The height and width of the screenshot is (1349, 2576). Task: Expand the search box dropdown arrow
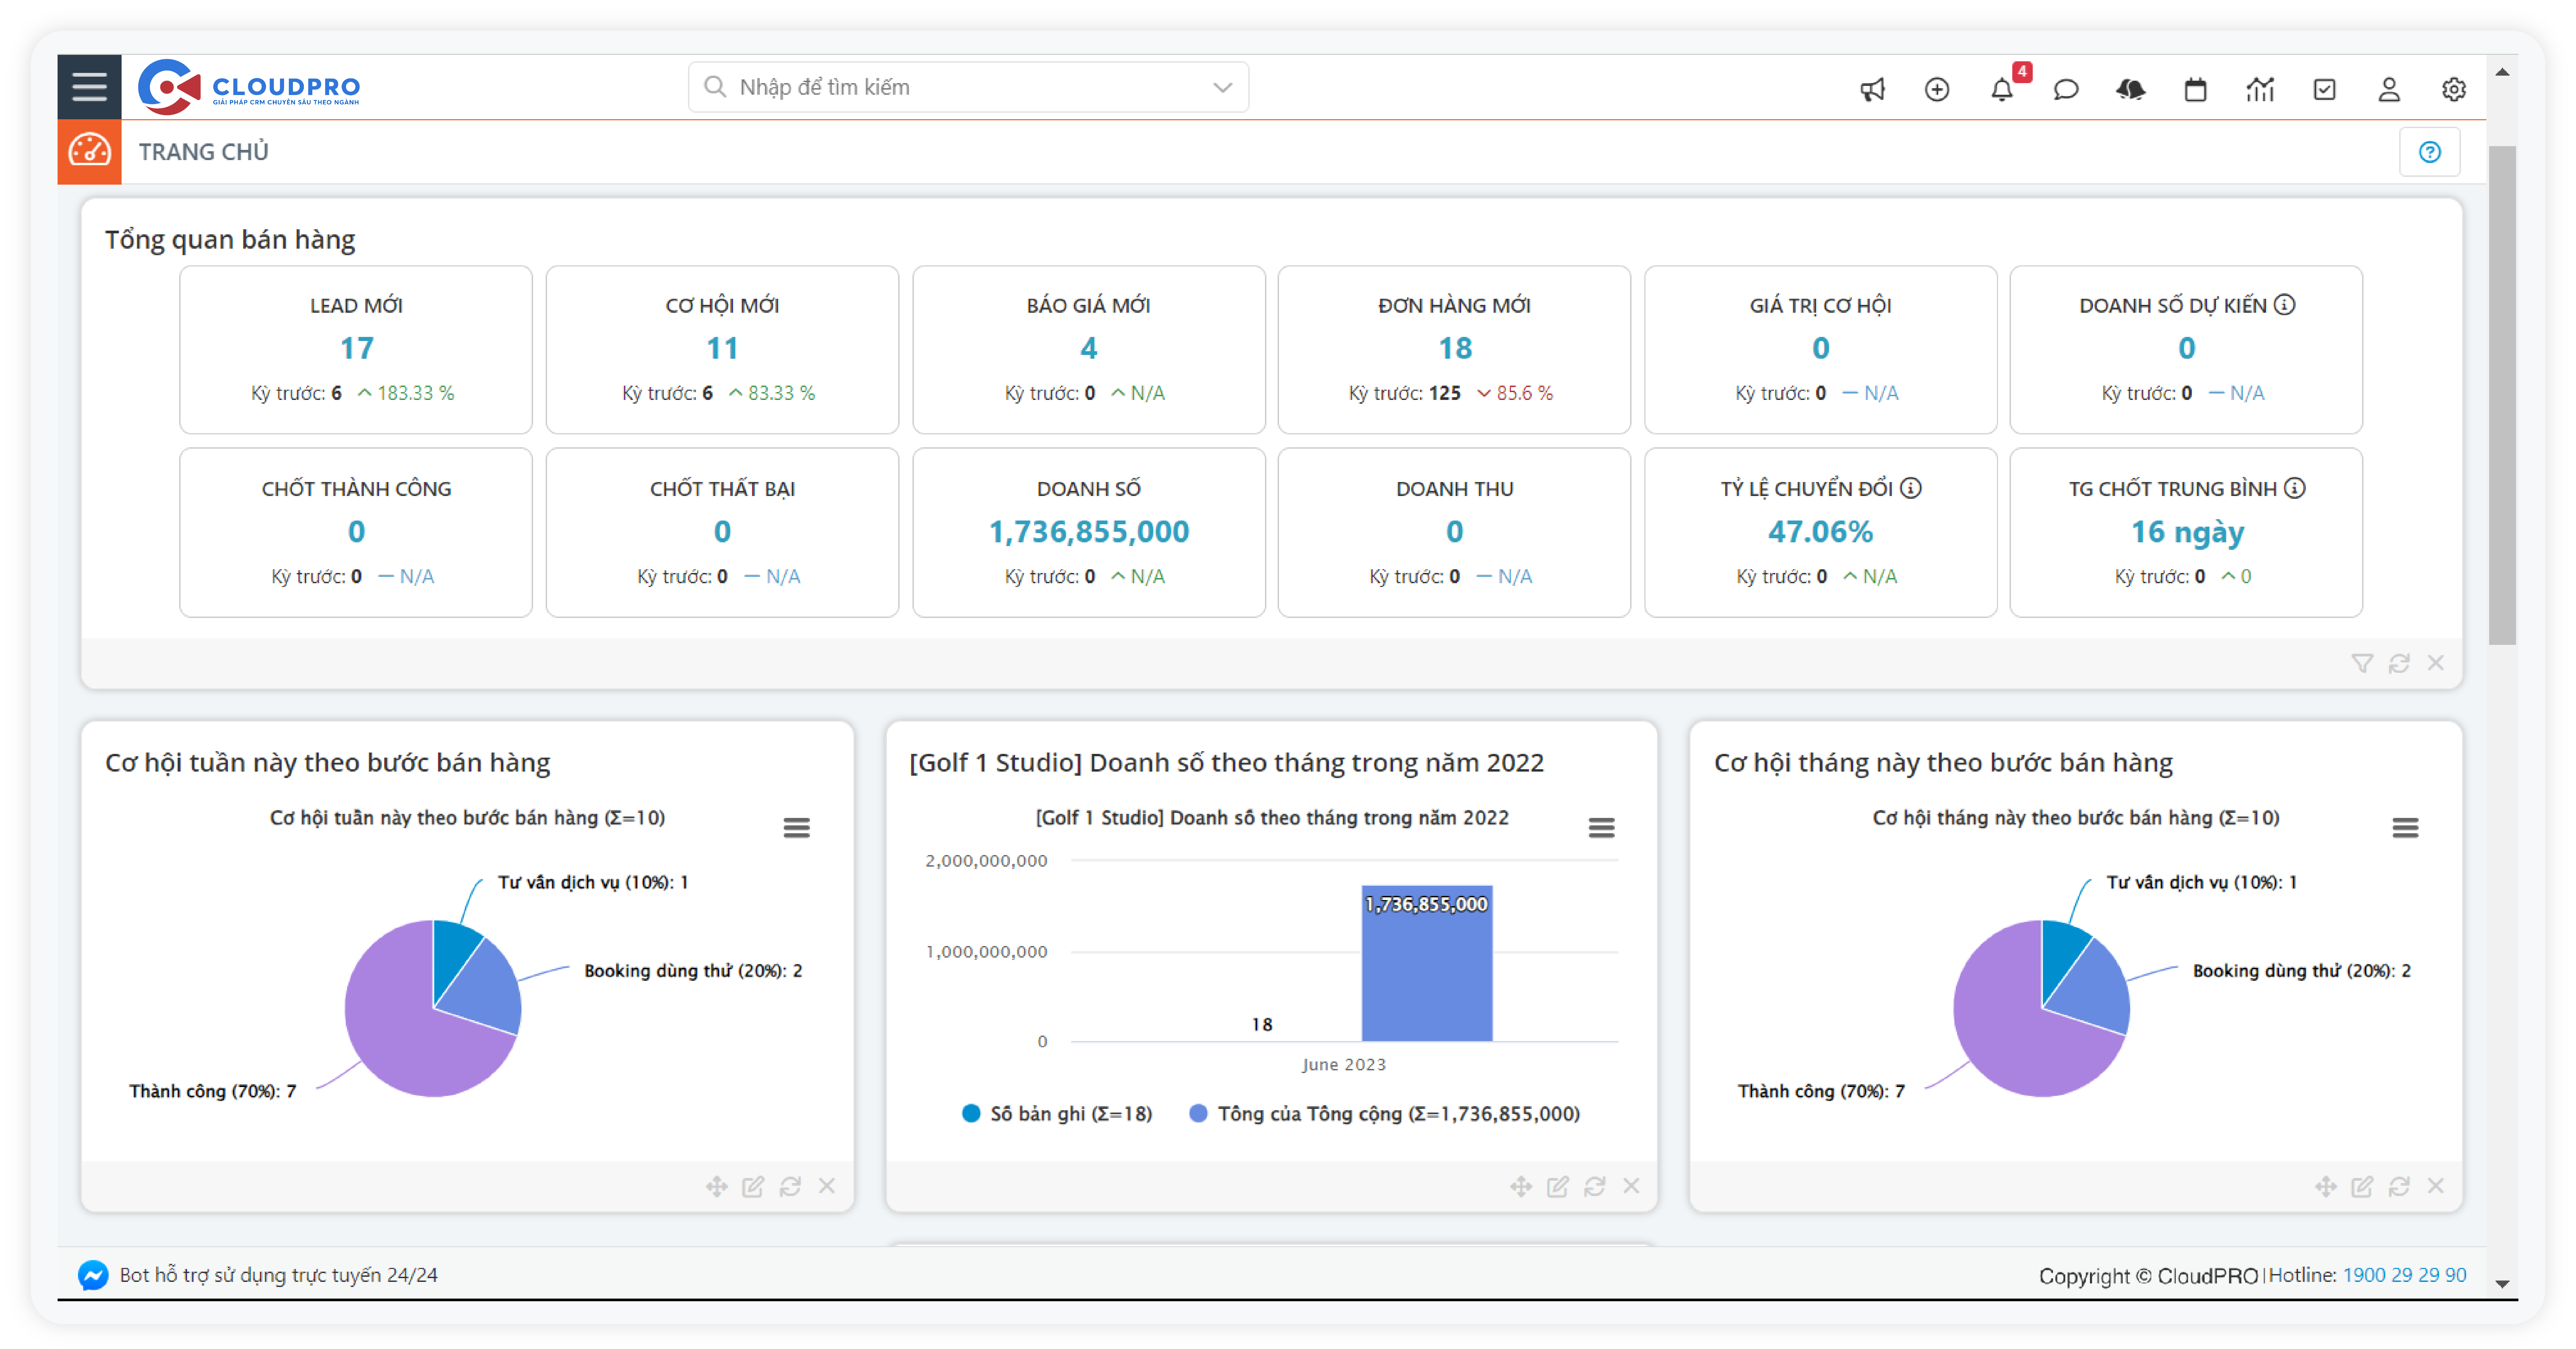pyautogui.click(x=1222, y=87)
